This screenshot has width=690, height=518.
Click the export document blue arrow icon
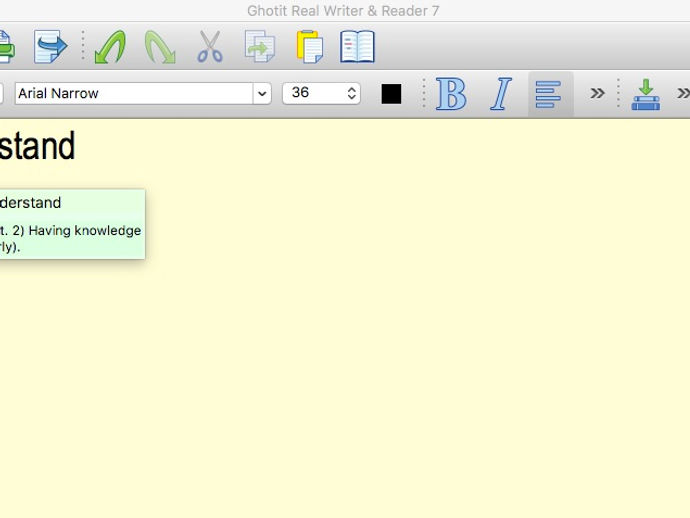[x=51, y=46]
